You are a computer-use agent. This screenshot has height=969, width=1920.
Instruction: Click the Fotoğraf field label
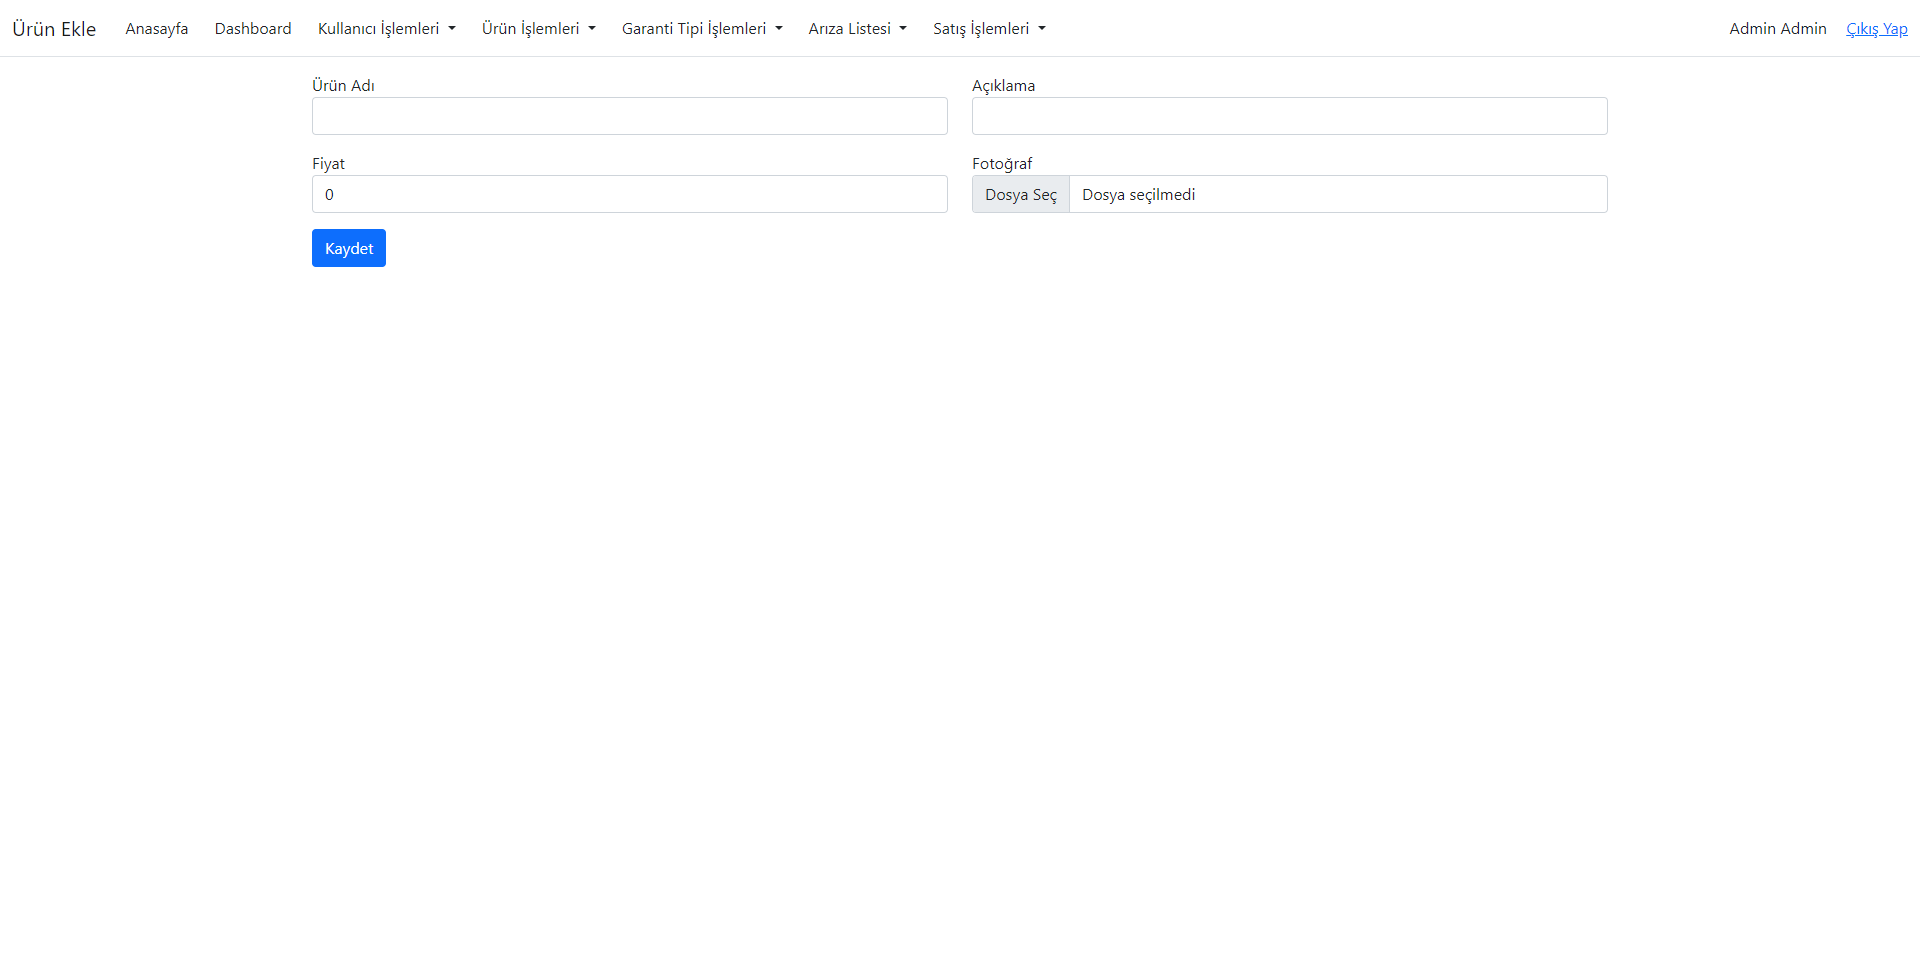tap(1003, 163)
